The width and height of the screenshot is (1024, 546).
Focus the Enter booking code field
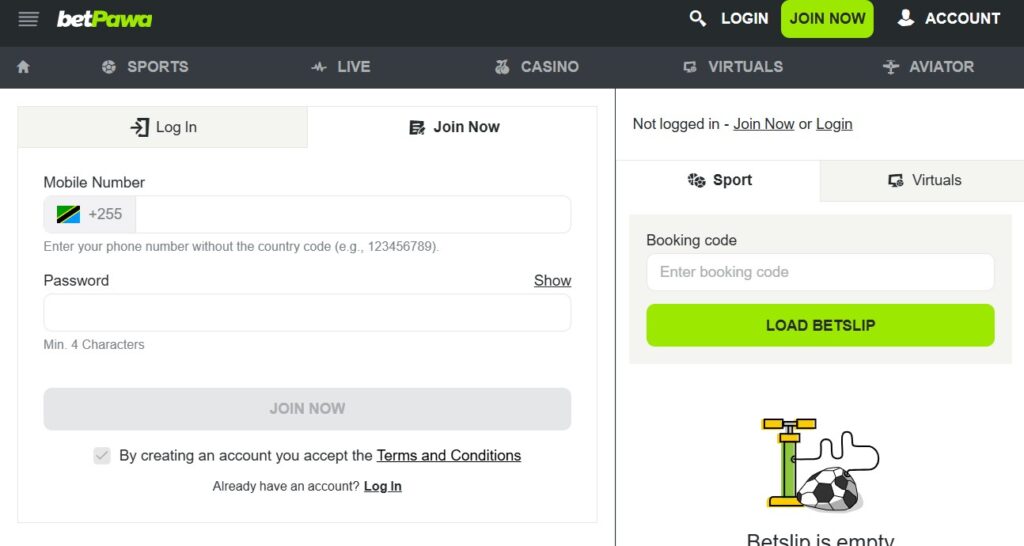pos(820,272)
